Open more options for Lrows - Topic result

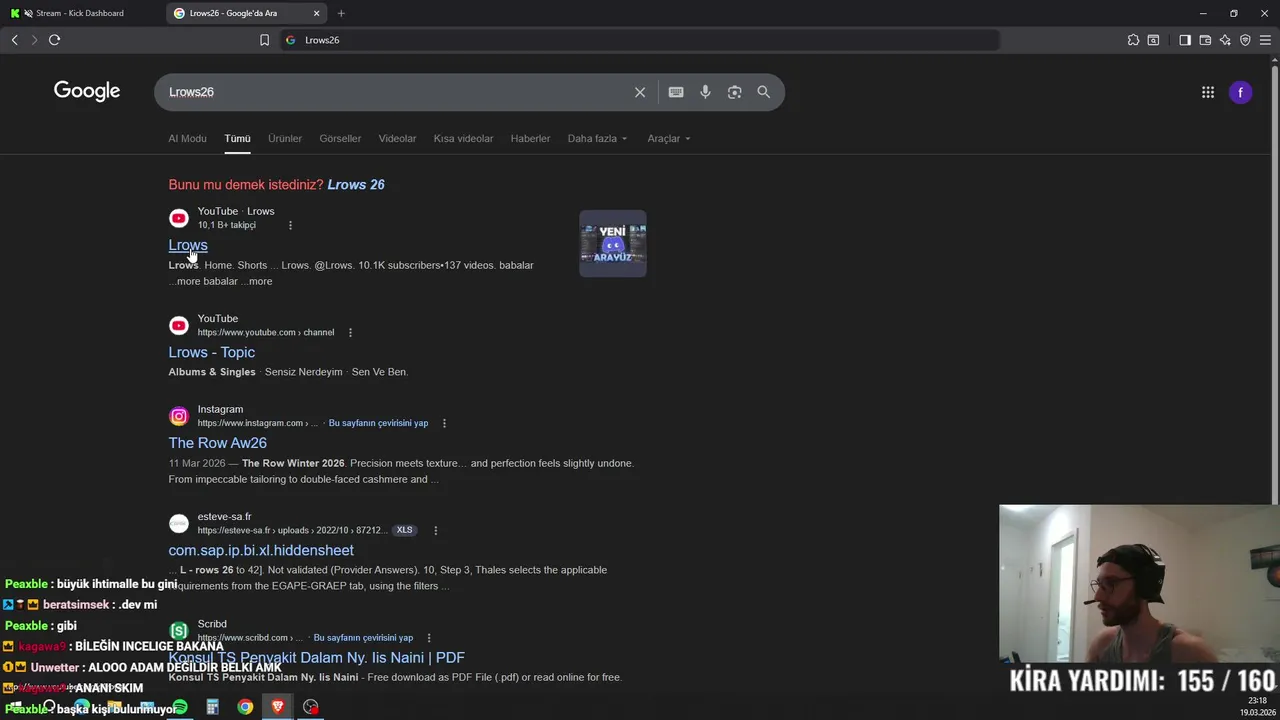(x=350, y=332)
